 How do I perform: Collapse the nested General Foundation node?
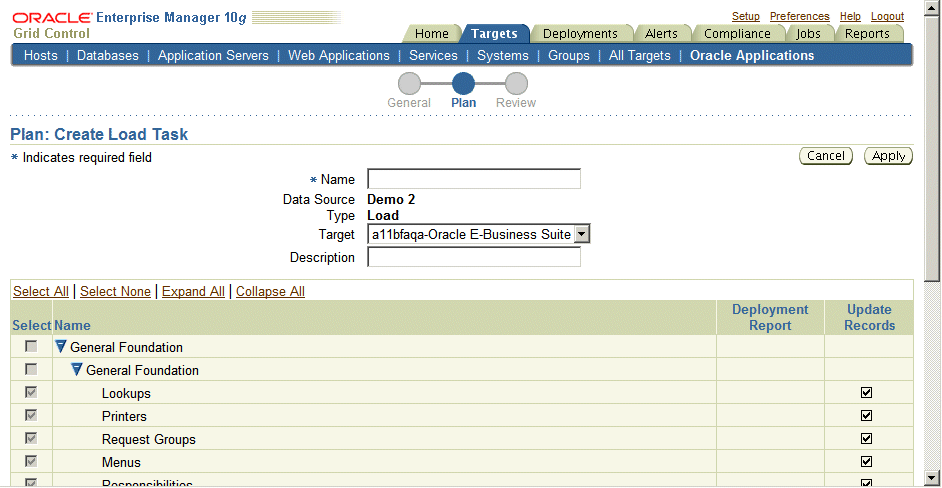[76, 370]
